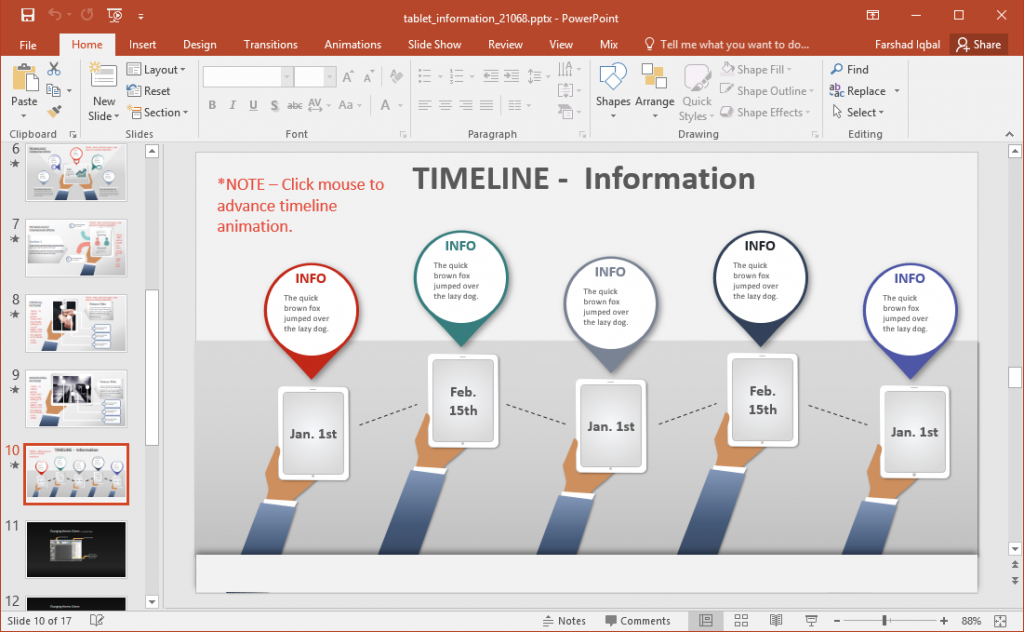Click the Replace button

point(864,90)
